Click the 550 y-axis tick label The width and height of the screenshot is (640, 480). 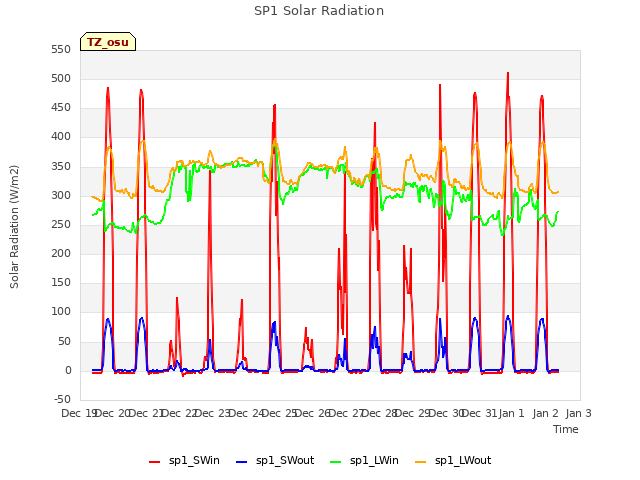(x=61, y=49)
